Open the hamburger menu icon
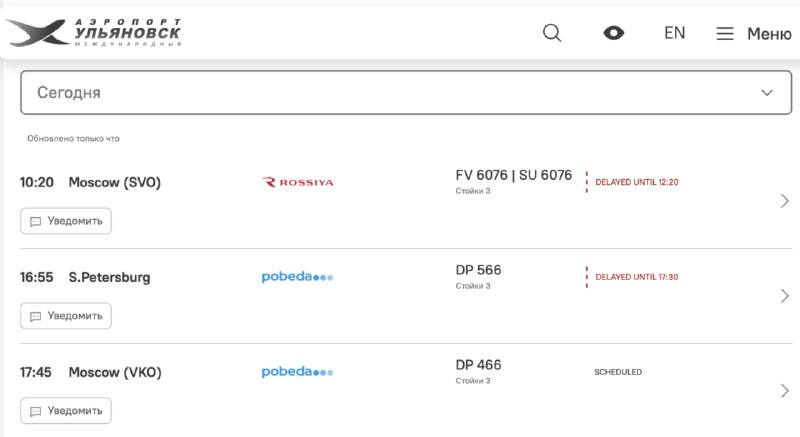 pyautogui.click(x=724, y=34)
